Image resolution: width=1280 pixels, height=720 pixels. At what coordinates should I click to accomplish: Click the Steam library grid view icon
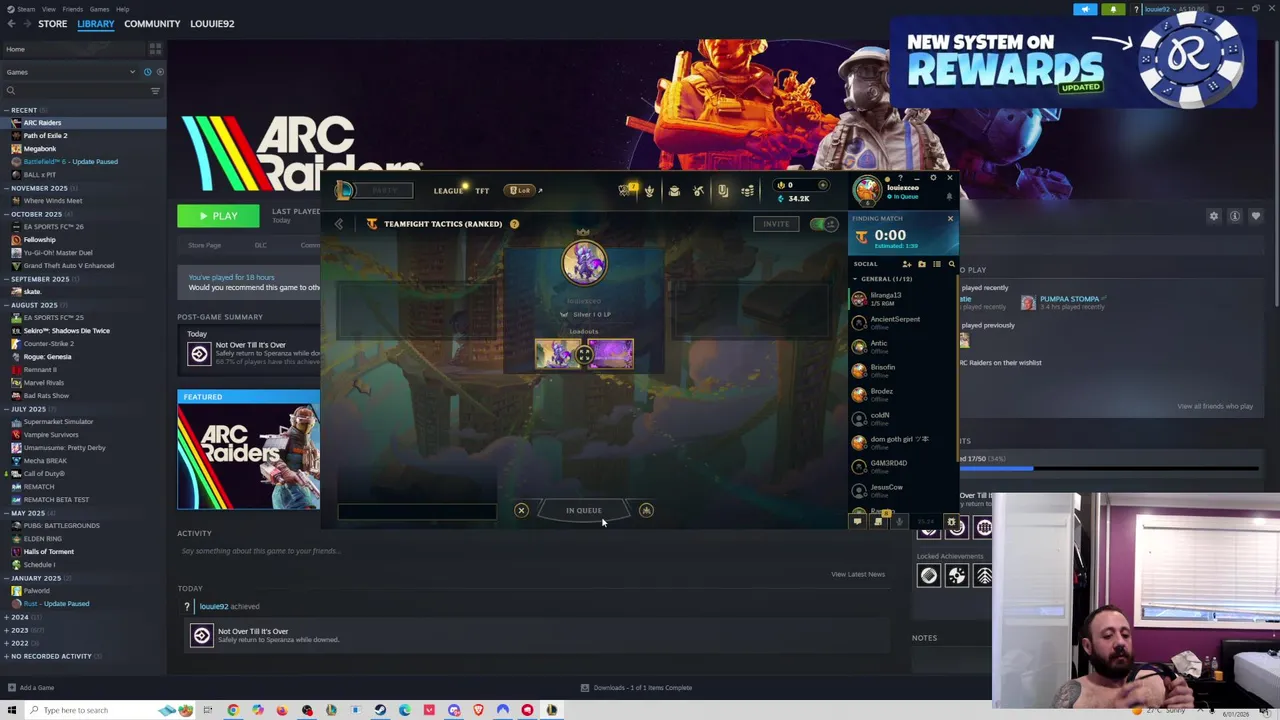[155, 48]
